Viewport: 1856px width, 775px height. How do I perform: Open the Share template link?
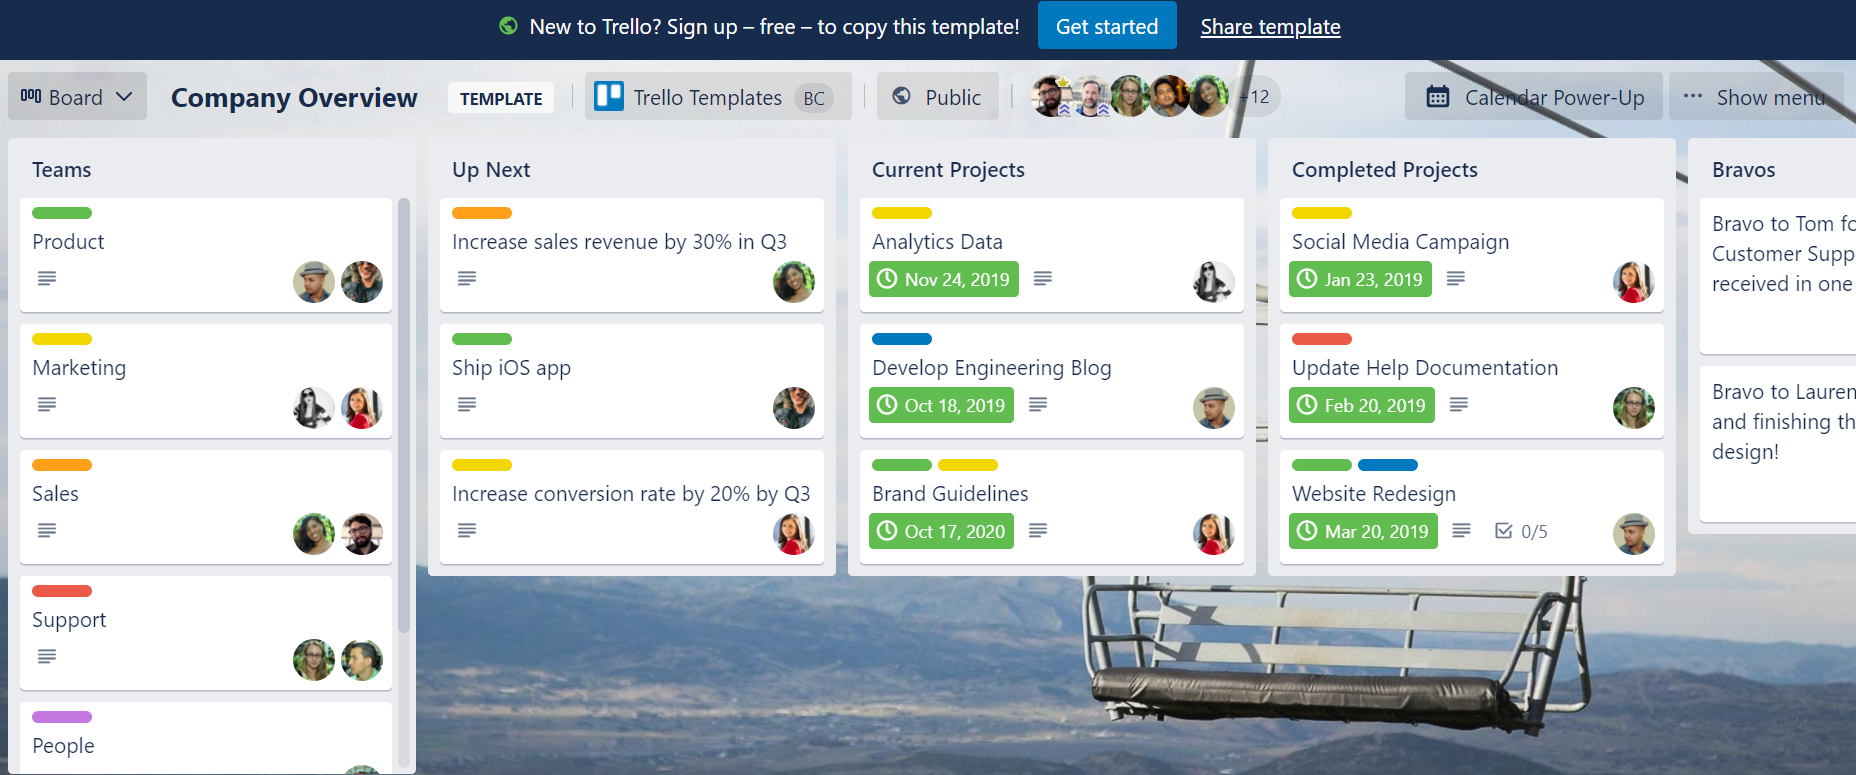[1270, 27]
